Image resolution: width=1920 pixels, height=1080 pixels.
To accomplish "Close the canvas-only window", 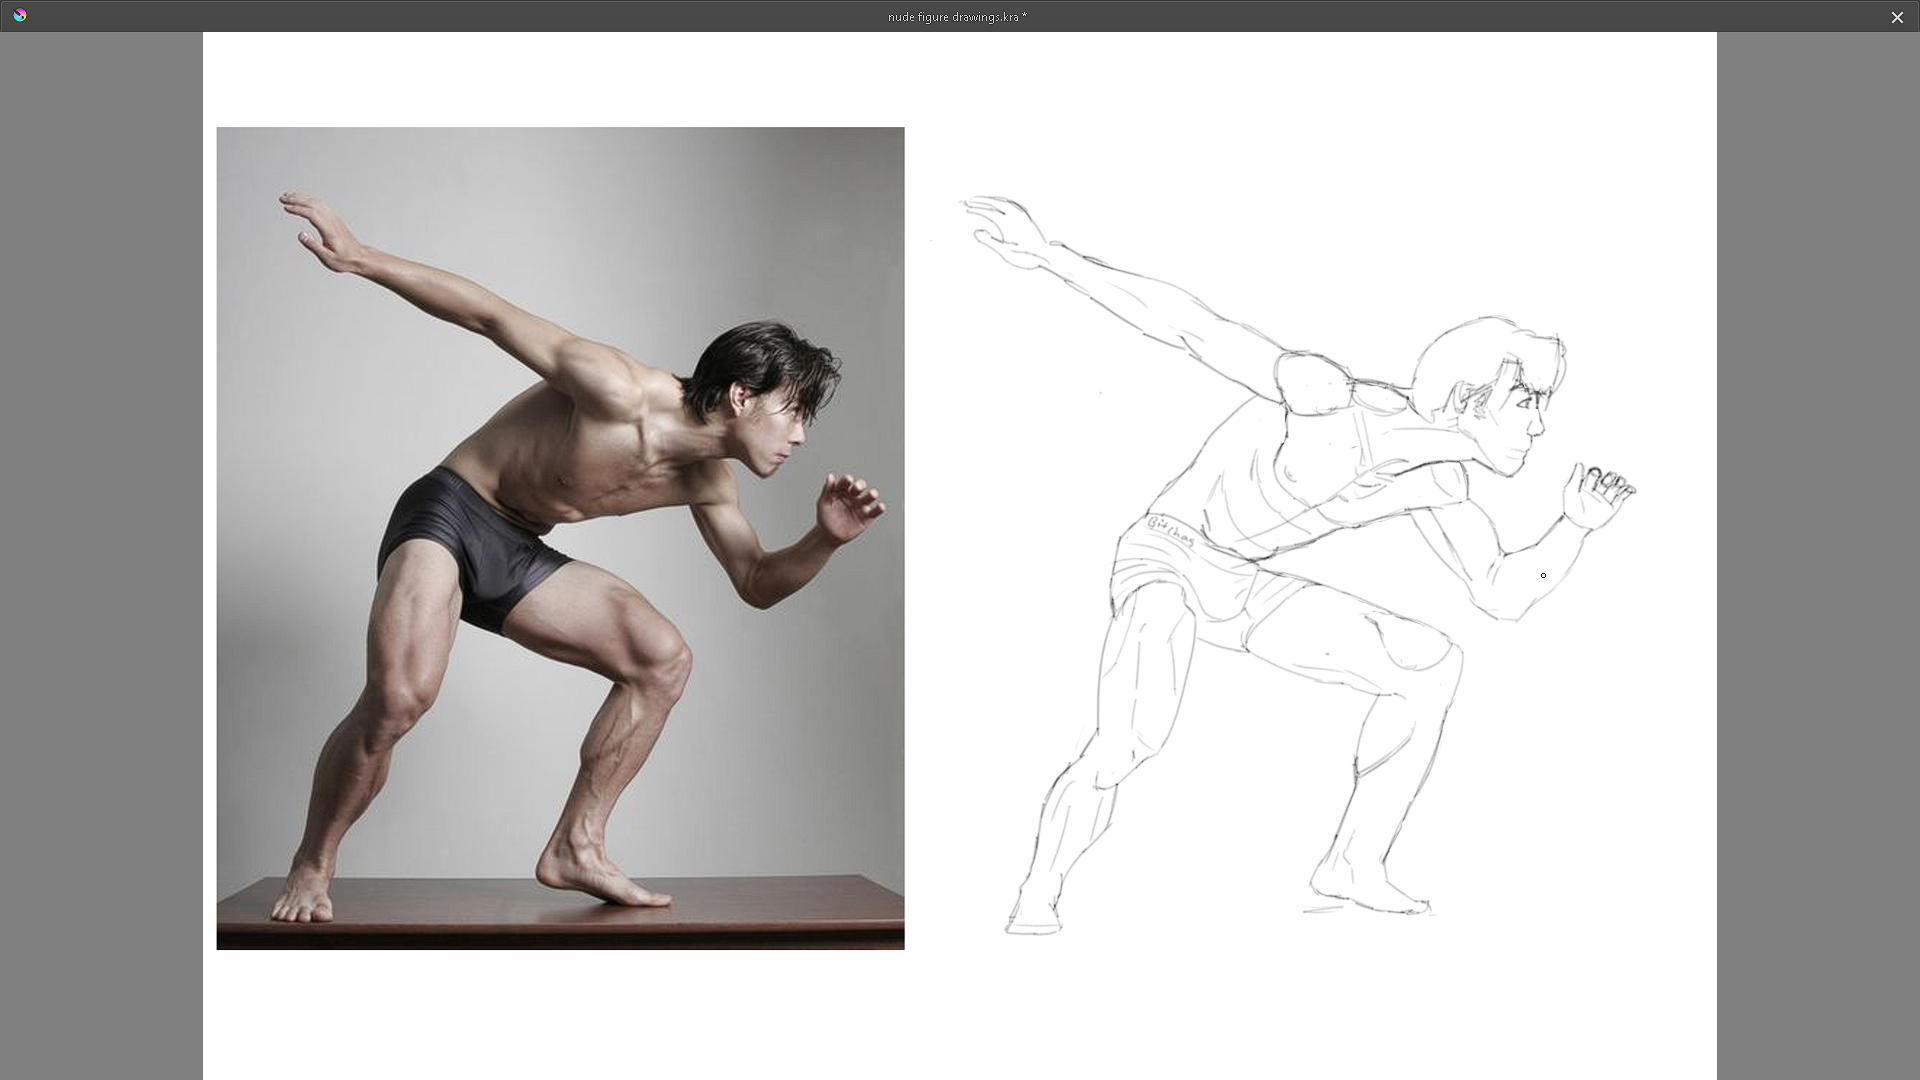I will (1897, 17).
